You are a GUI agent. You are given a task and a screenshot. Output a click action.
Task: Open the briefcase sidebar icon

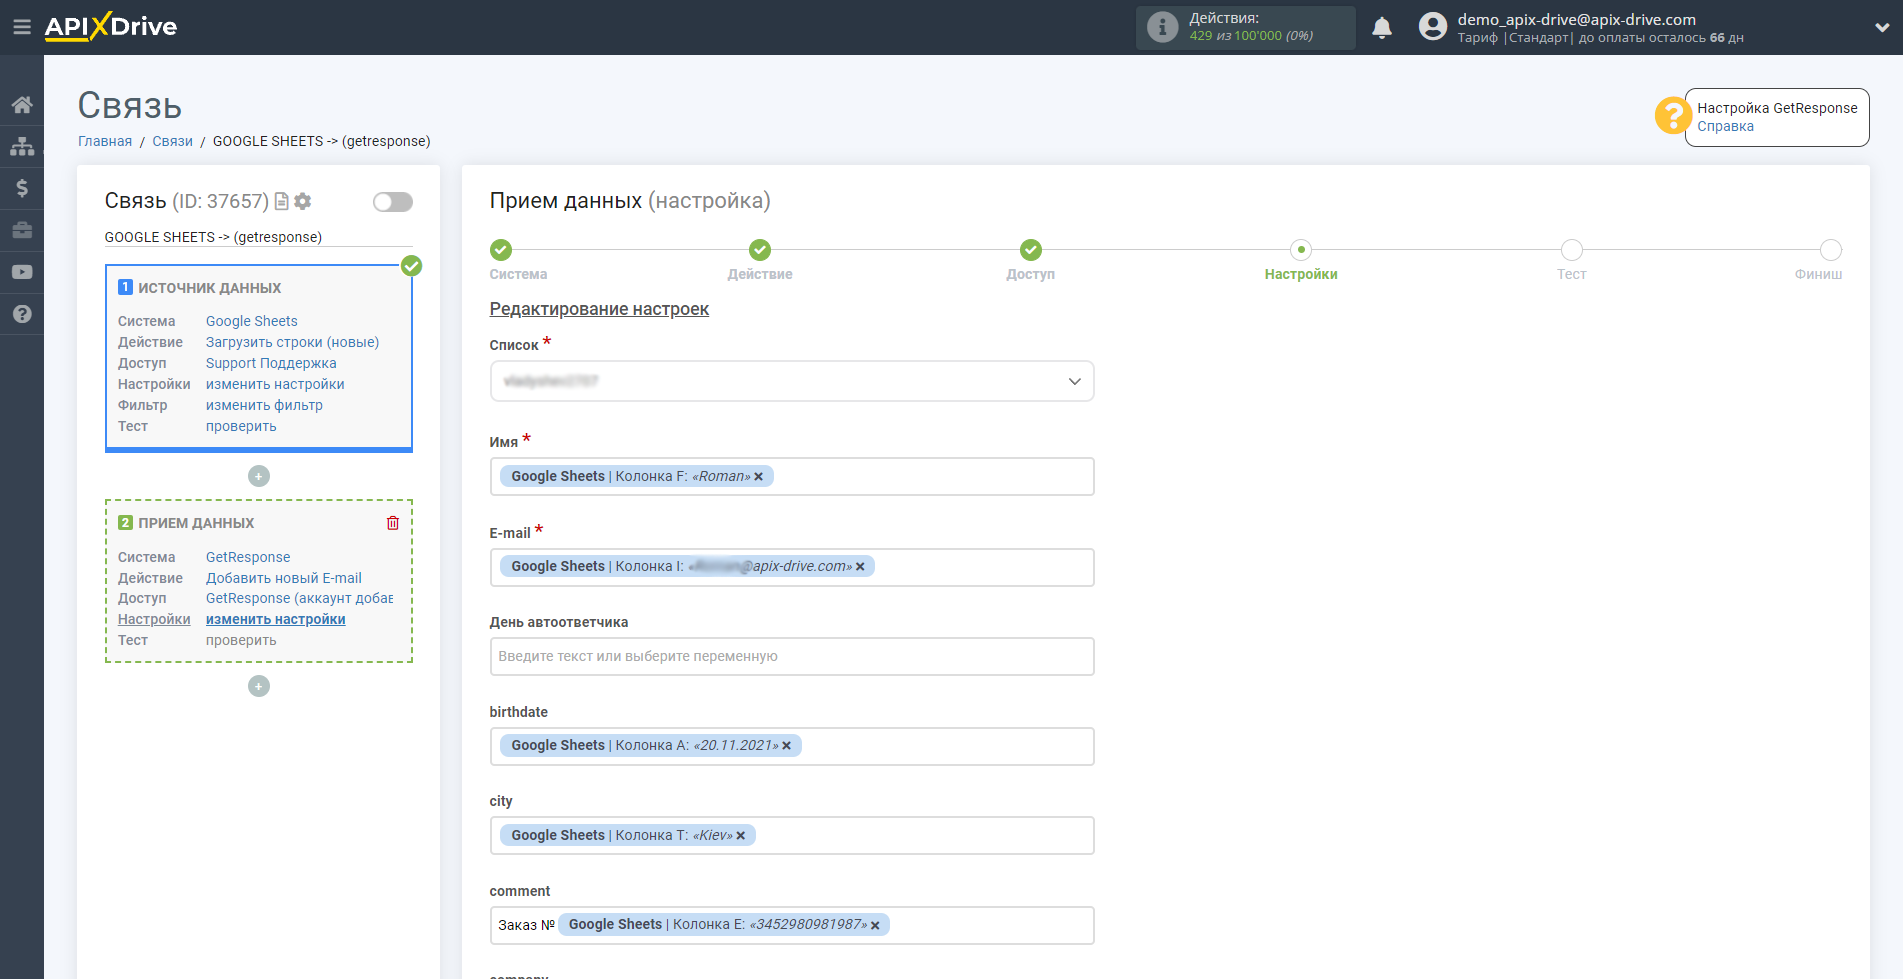[22, 230]
